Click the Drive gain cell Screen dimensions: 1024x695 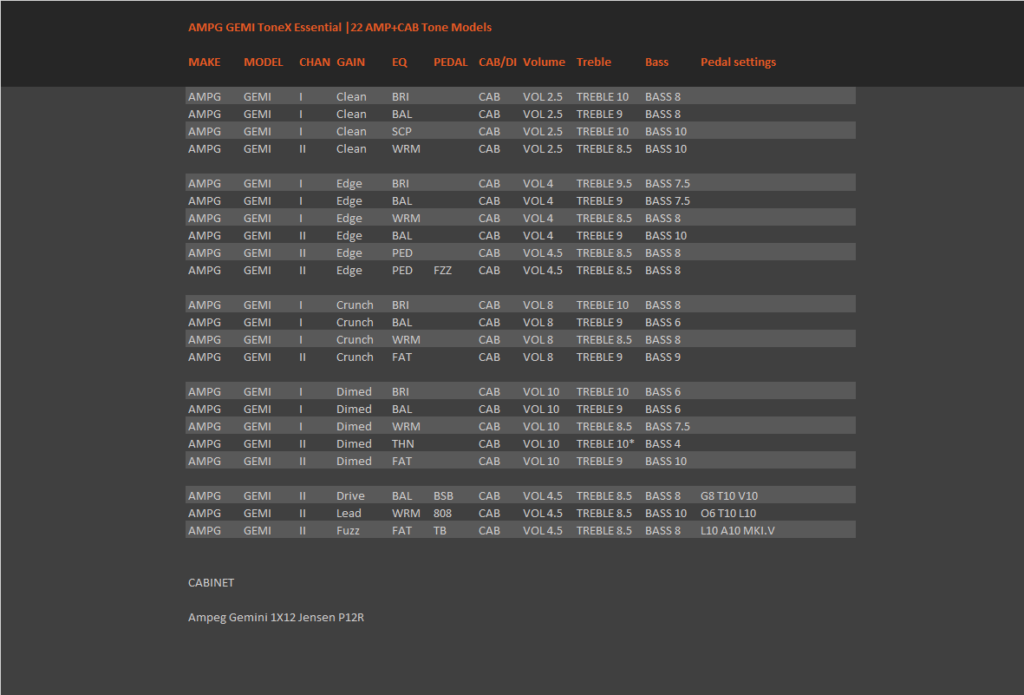tap(351, 496)
